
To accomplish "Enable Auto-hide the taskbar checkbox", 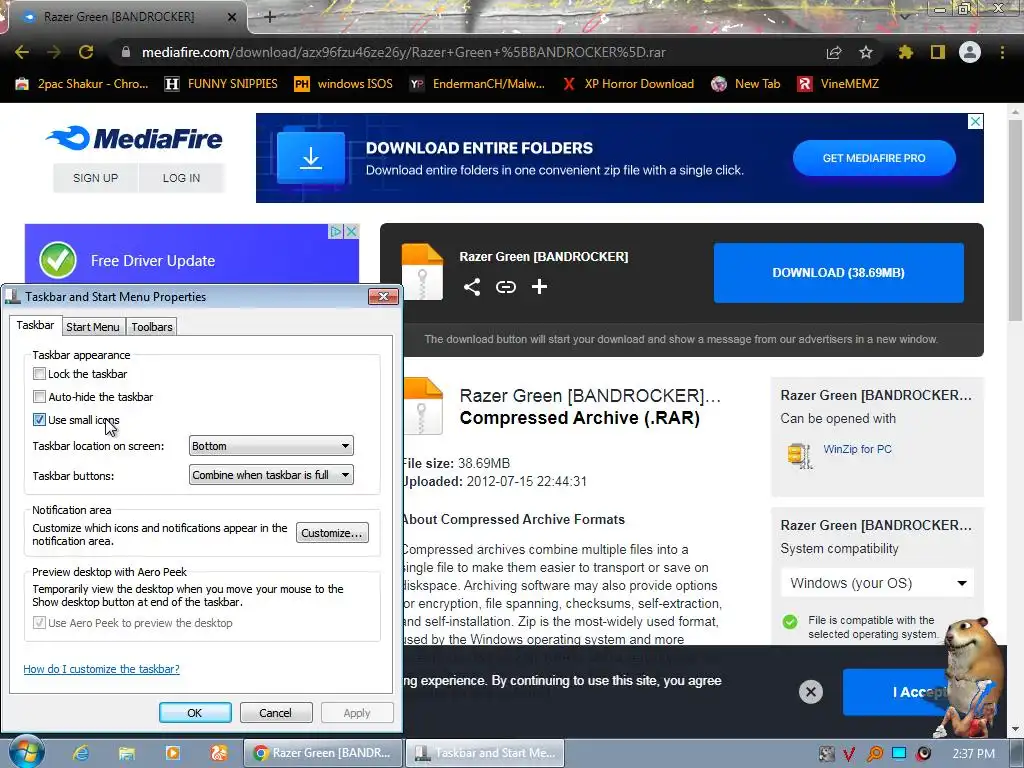I will pos(39,396).
